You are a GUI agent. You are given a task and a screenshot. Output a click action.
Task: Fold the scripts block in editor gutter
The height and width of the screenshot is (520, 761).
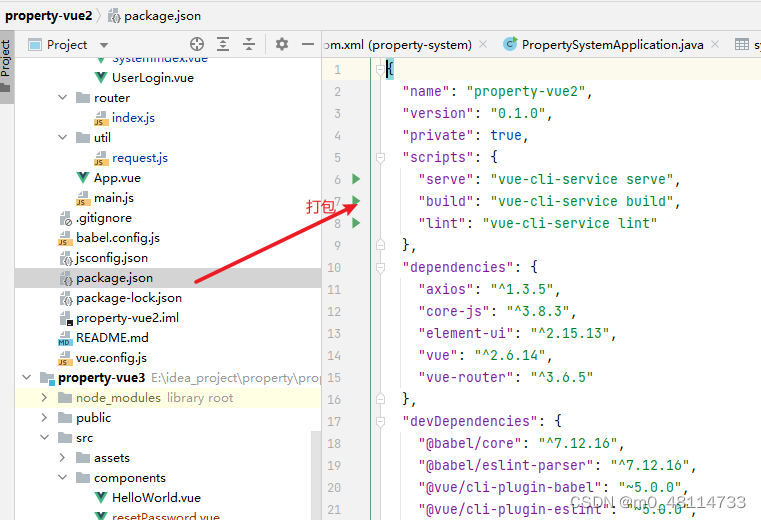[380, 157]
